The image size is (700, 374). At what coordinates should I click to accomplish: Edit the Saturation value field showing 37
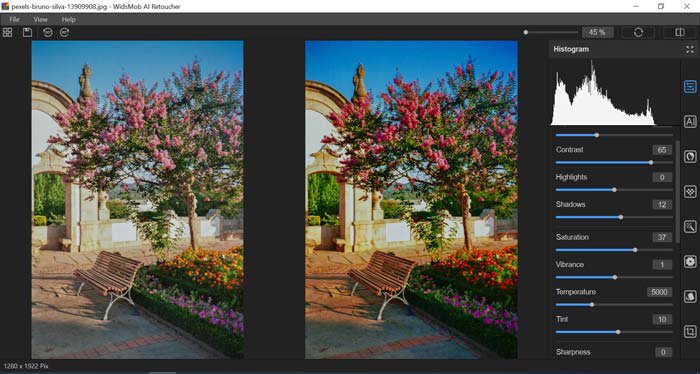coord(662,237)
